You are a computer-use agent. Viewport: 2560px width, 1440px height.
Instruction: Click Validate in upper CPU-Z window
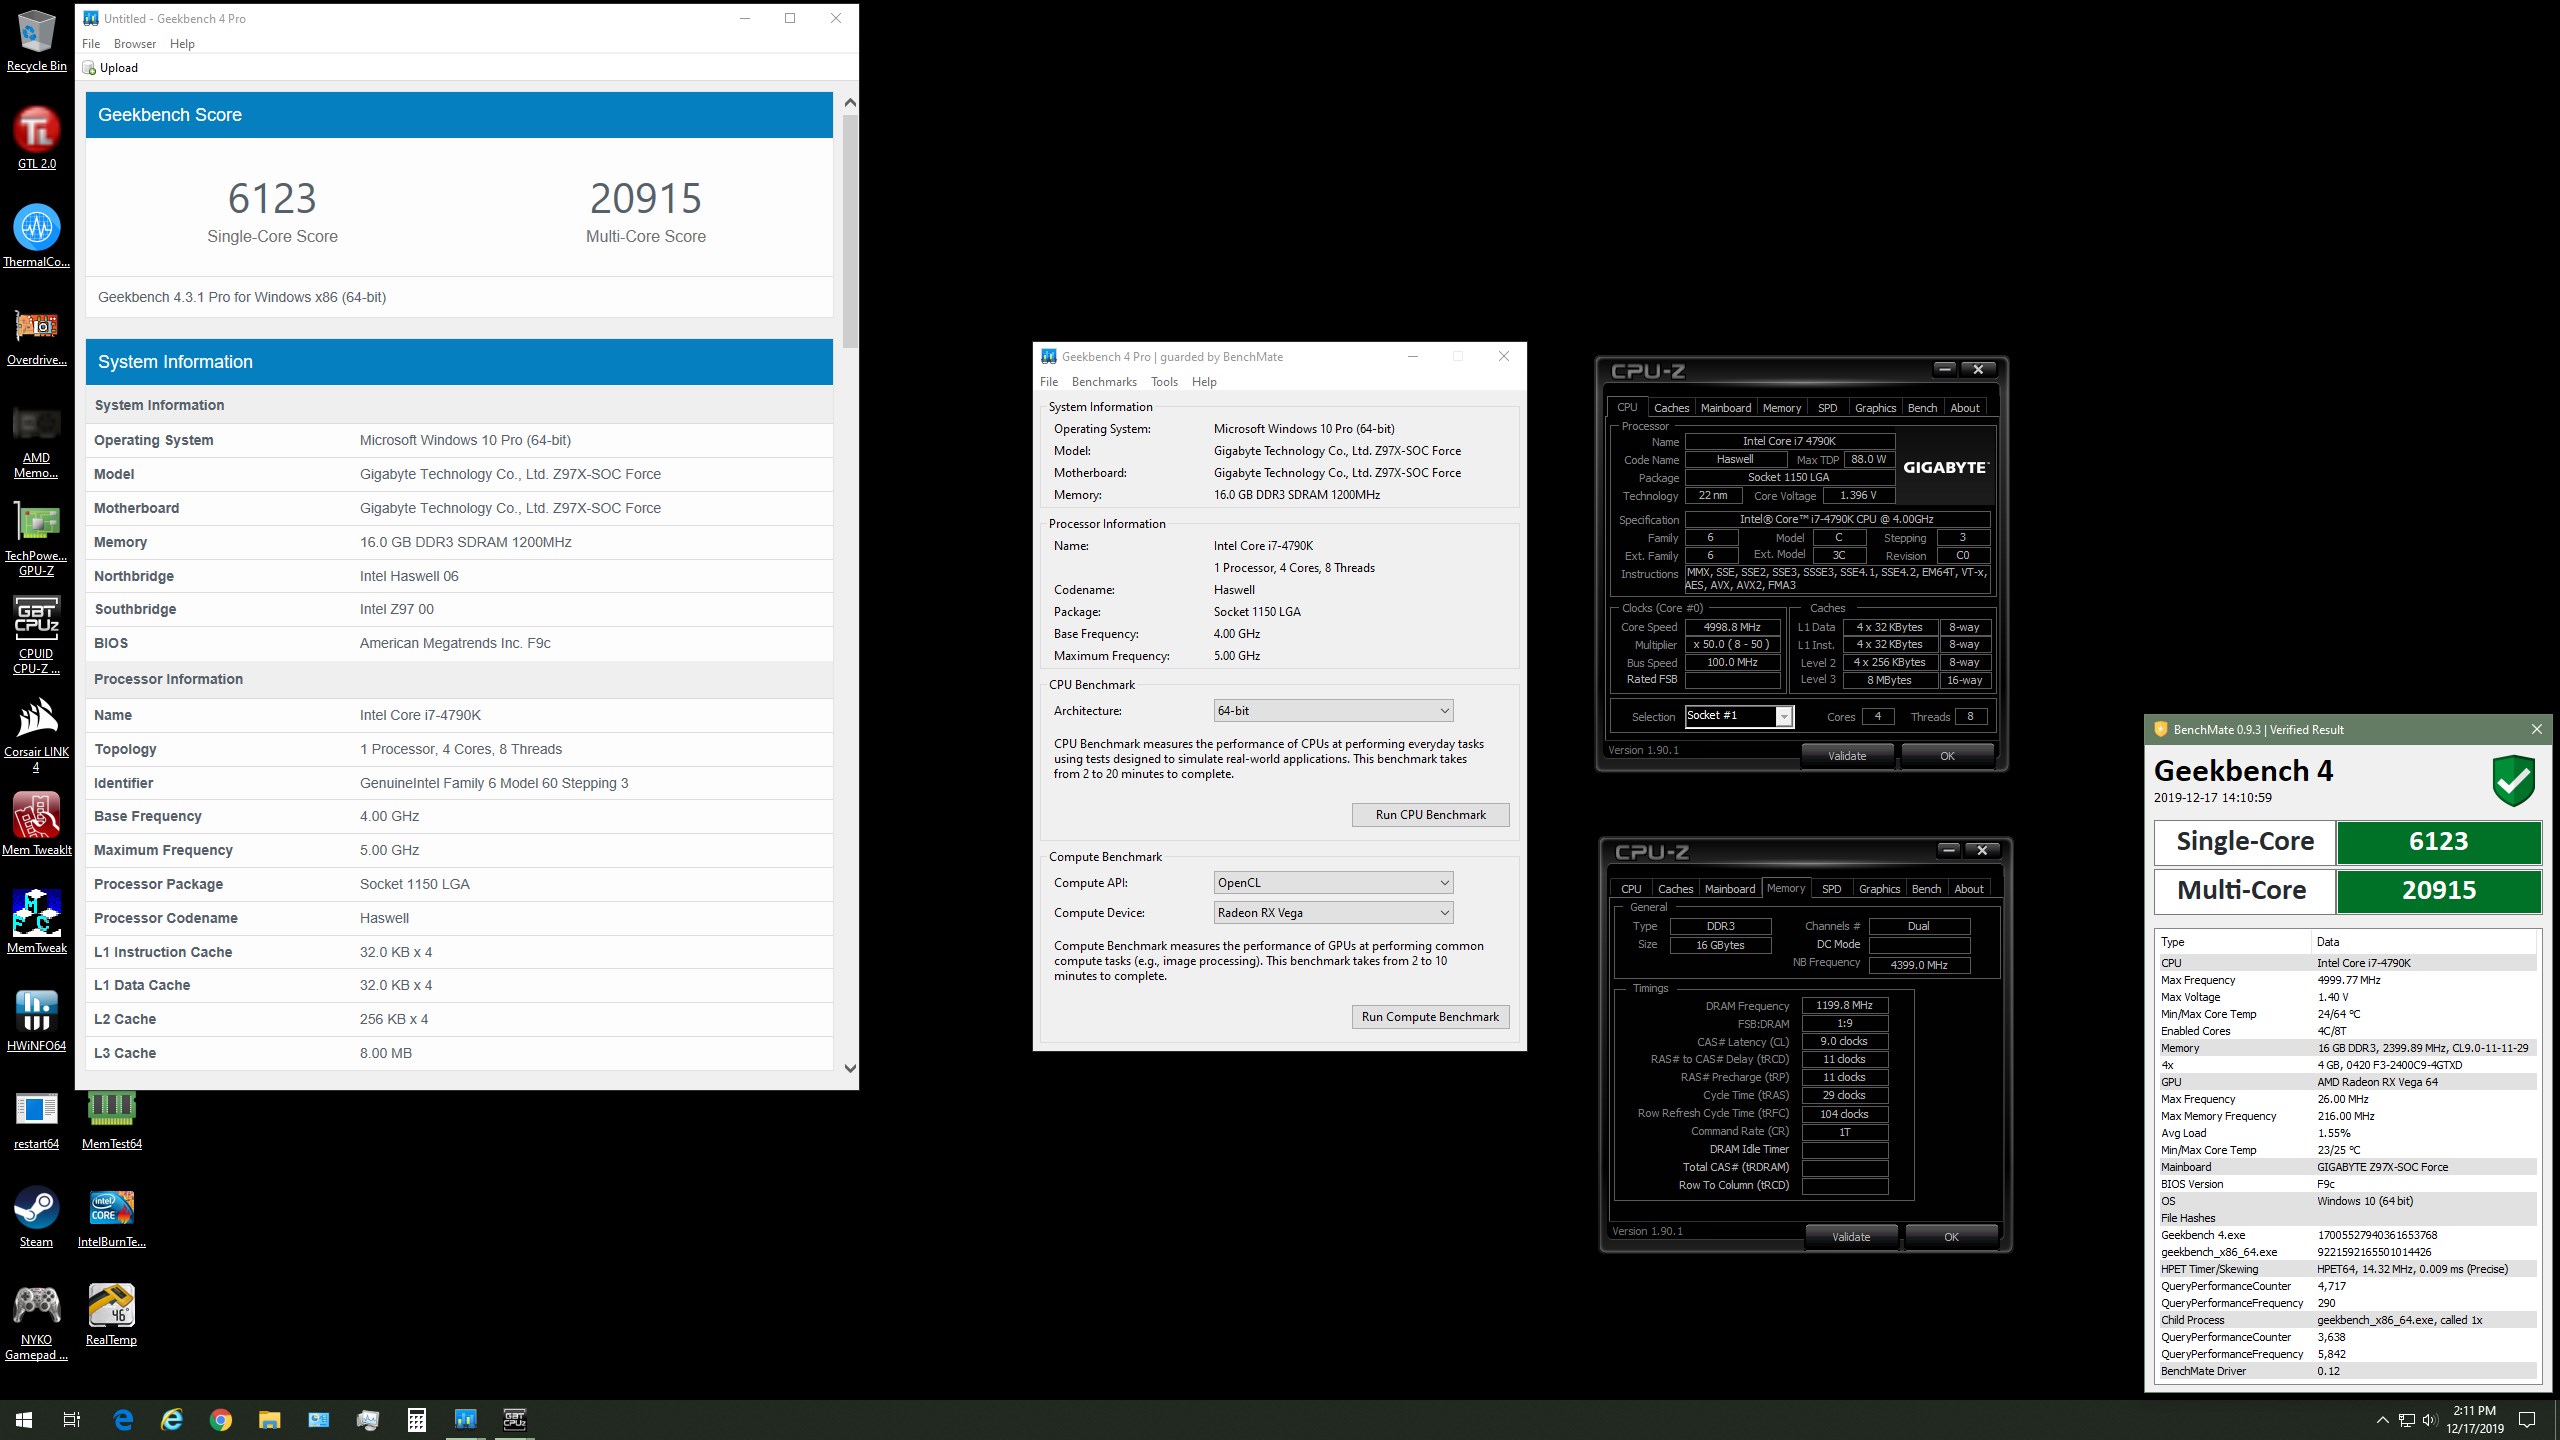tap(1847, 756)
